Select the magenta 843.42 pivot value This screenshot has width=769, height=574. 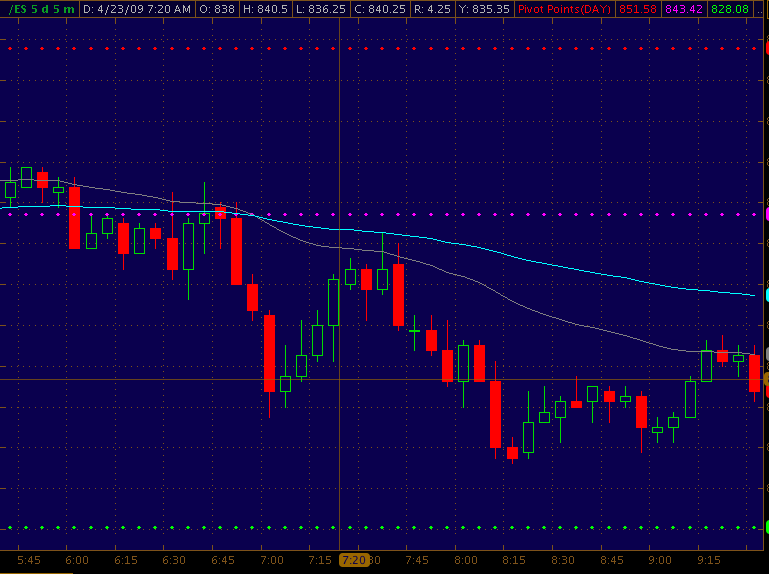(684, 9)
